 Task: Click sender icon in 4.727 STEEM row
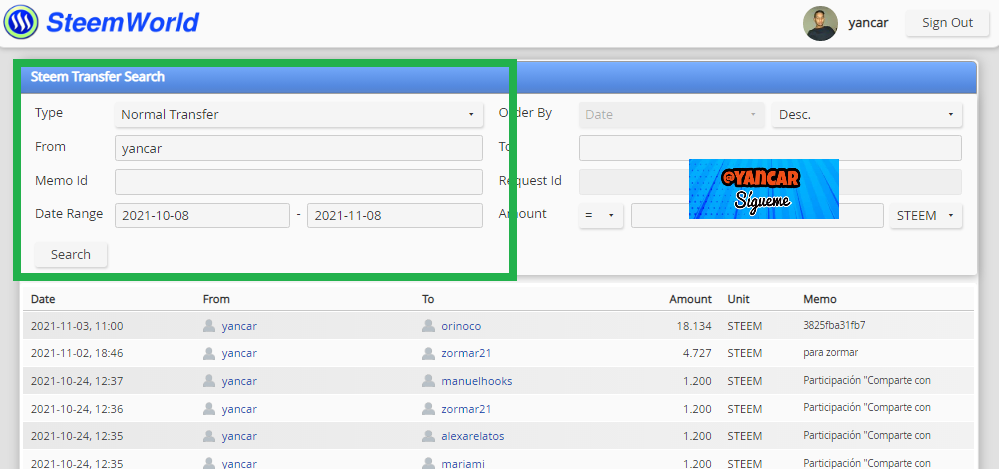(x=208, y=353)
